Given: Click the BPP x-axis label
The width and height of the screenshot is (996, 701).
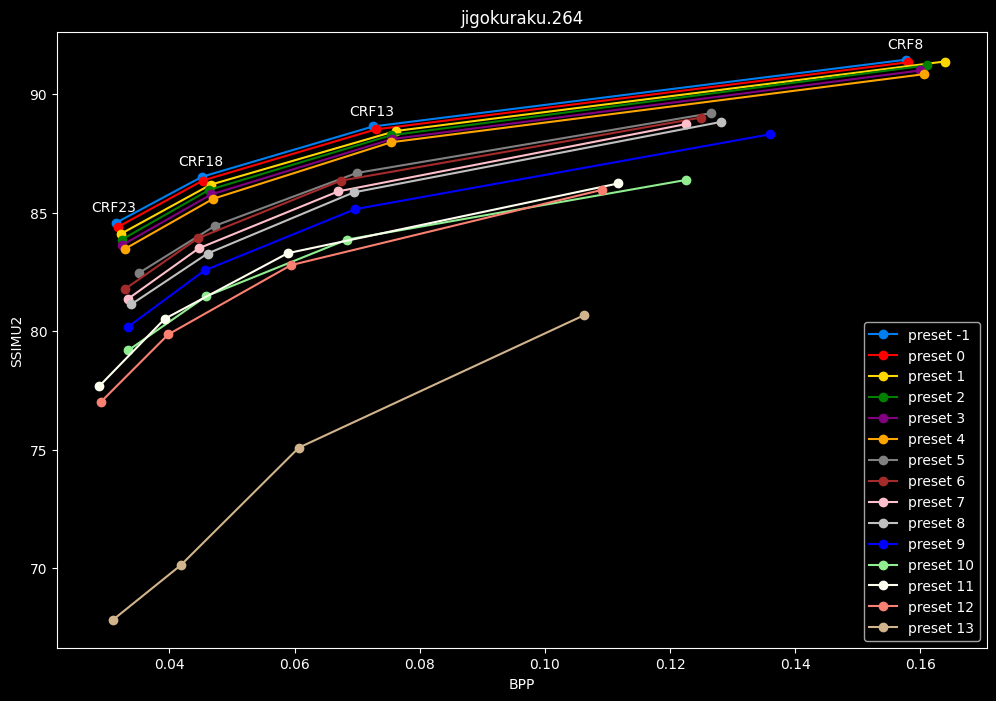Looking at the screenshot, I should tap(522, 684).
